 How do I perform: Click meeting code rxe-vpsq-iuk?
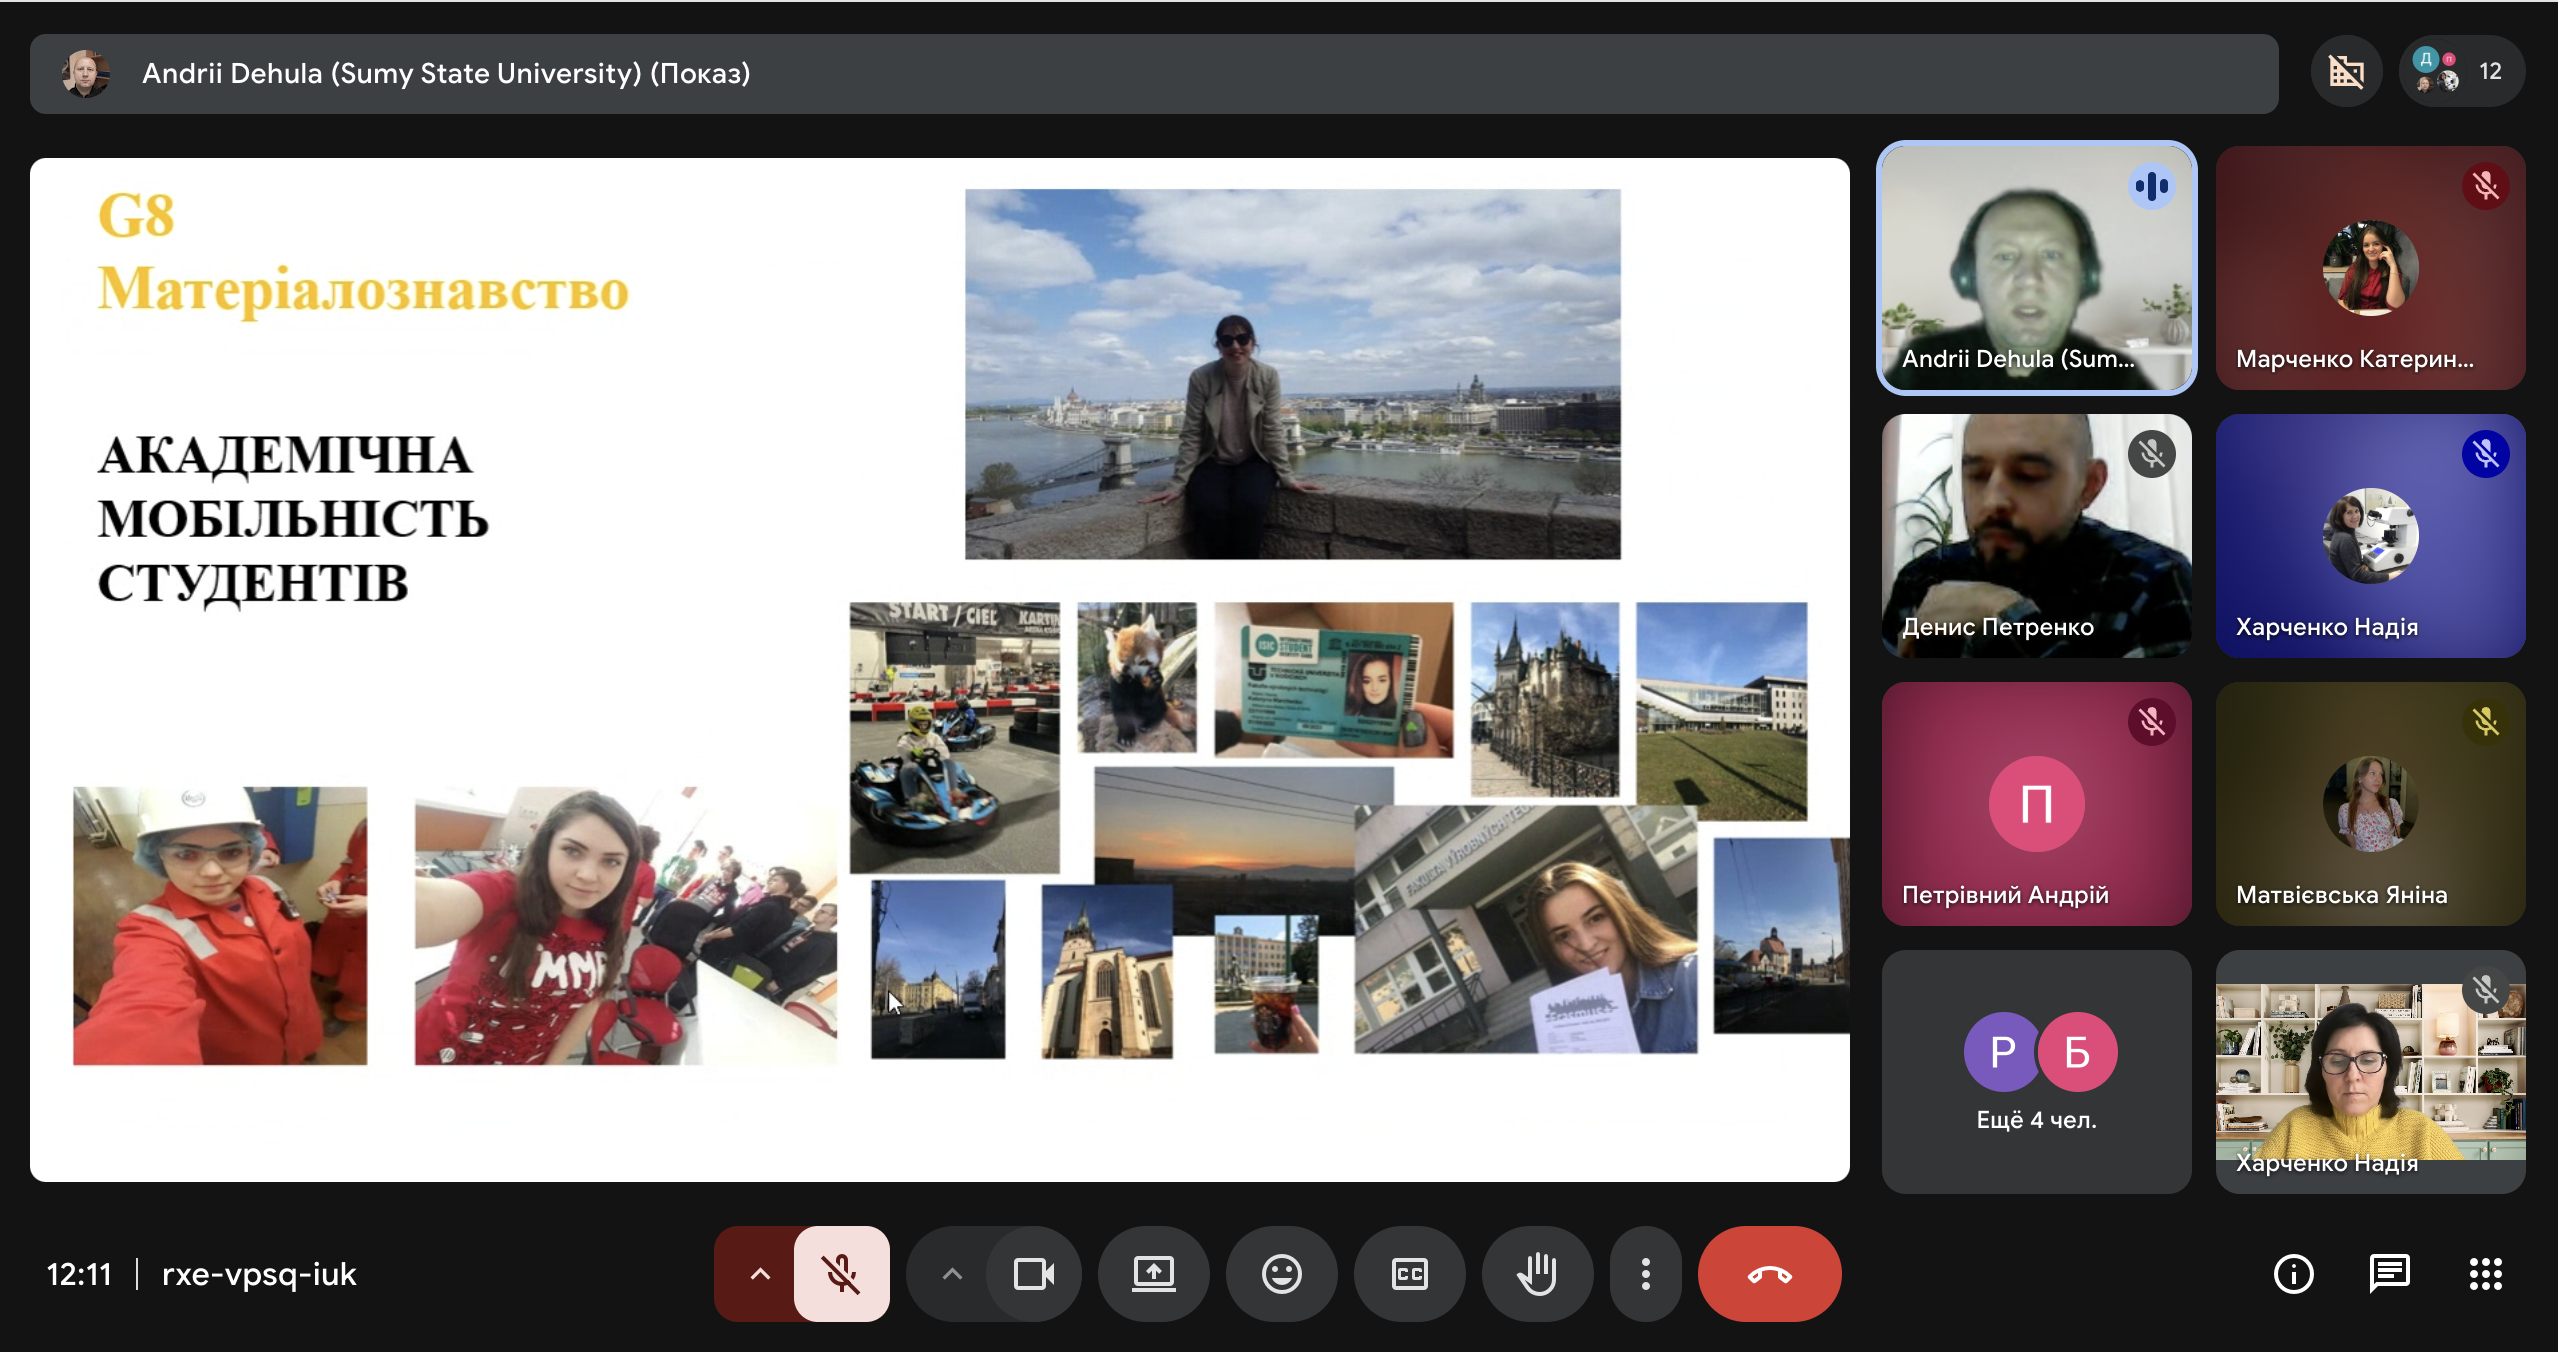coord(259,1274)
